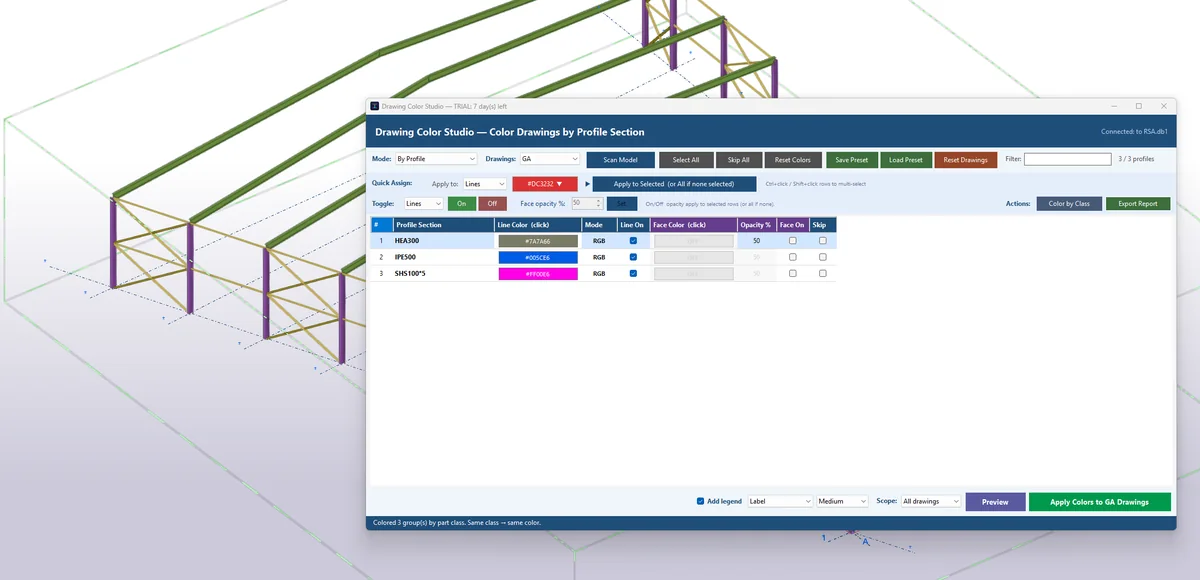
Task: Click the Face Color cell for SHS100*5
Action: (694, 273)
